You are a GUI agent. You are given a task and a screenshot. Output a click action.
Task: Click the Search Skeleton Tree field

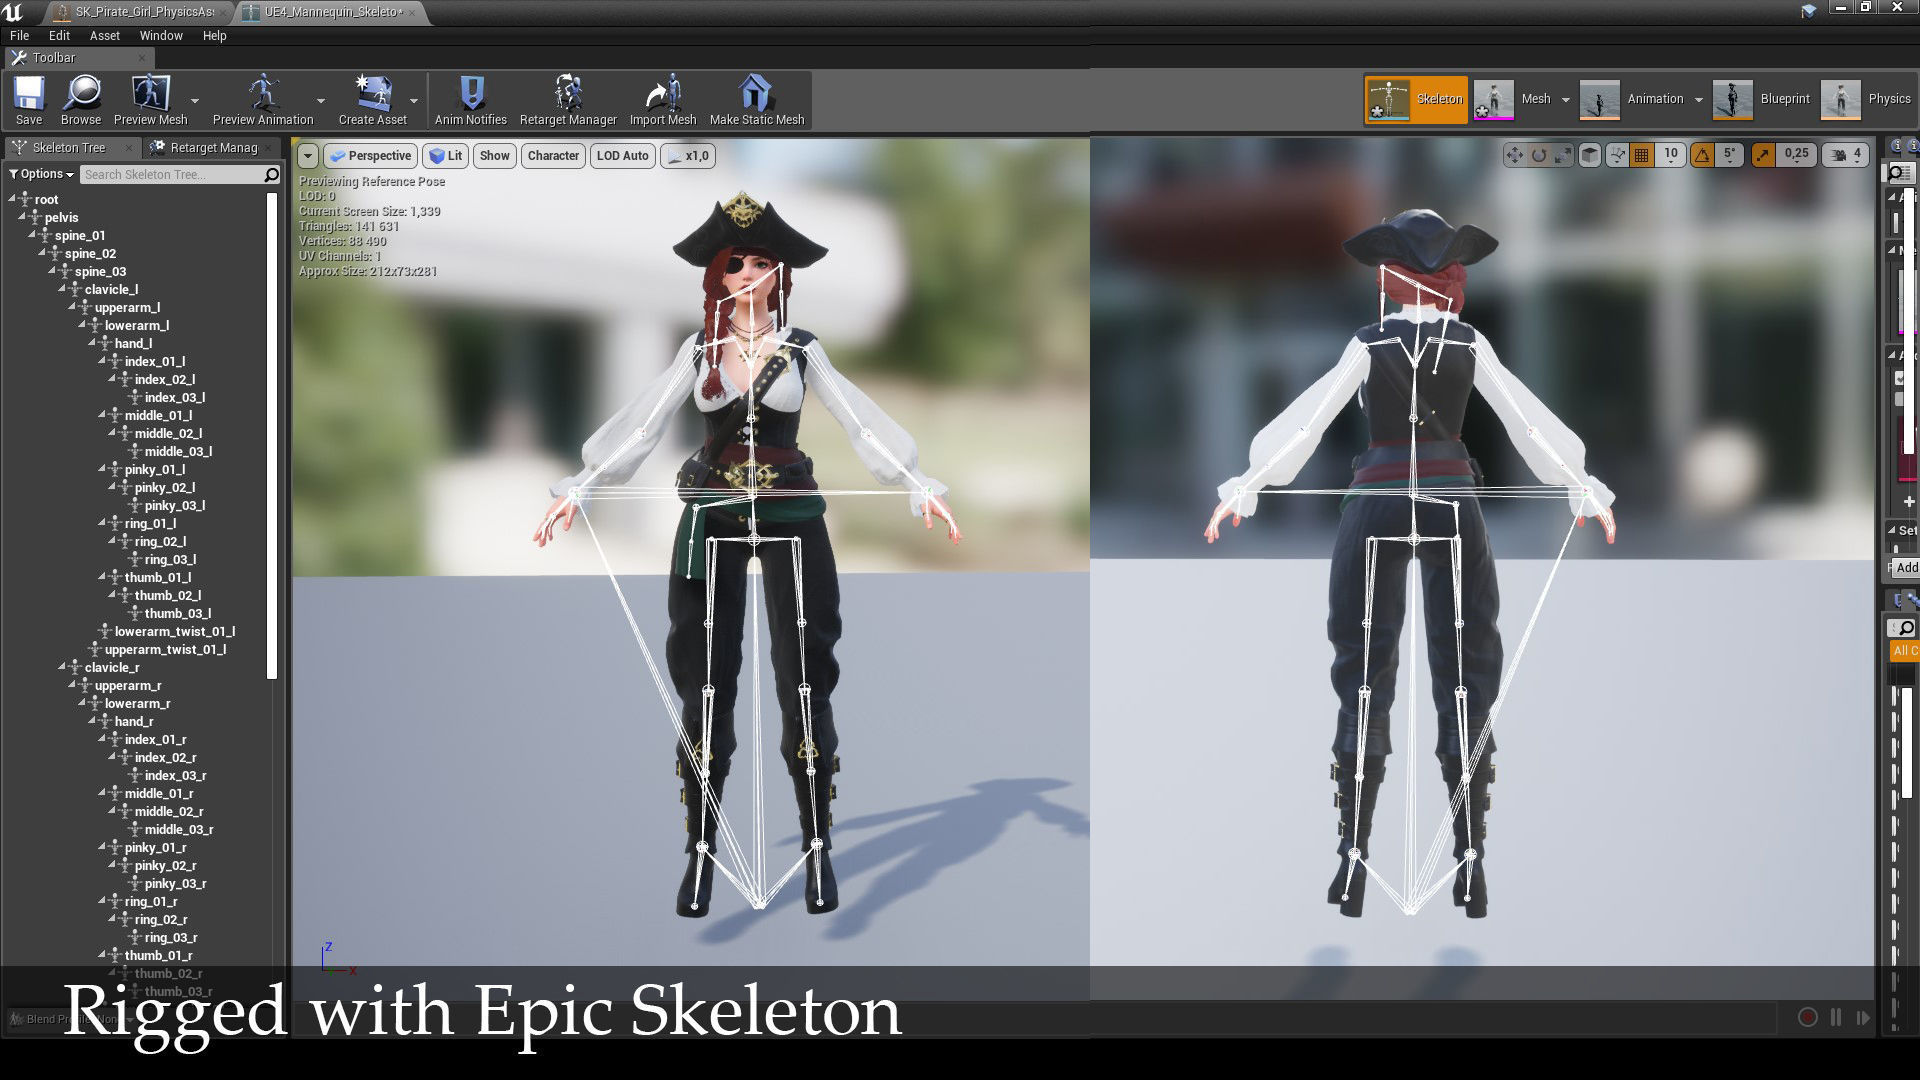[170, 174]
